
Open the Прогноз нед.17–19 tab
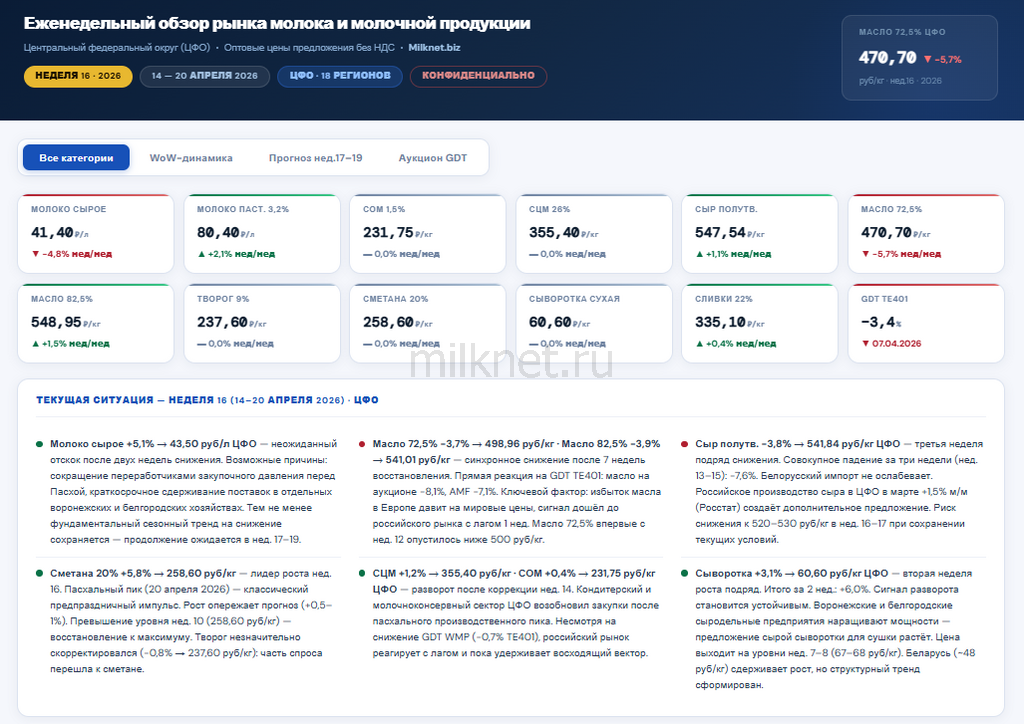[315, 158]
